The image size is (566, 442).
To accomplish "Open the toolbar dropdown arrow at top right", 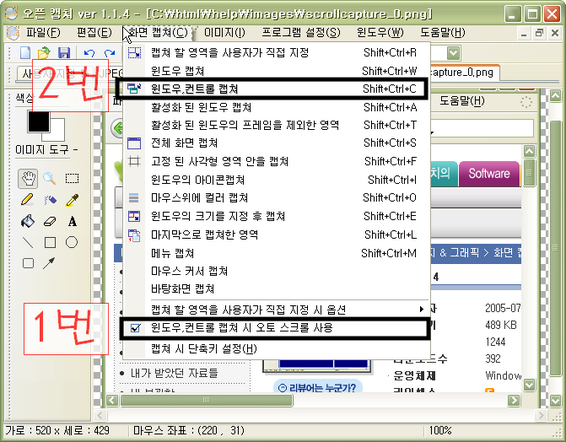I will [x=454, y=53].
